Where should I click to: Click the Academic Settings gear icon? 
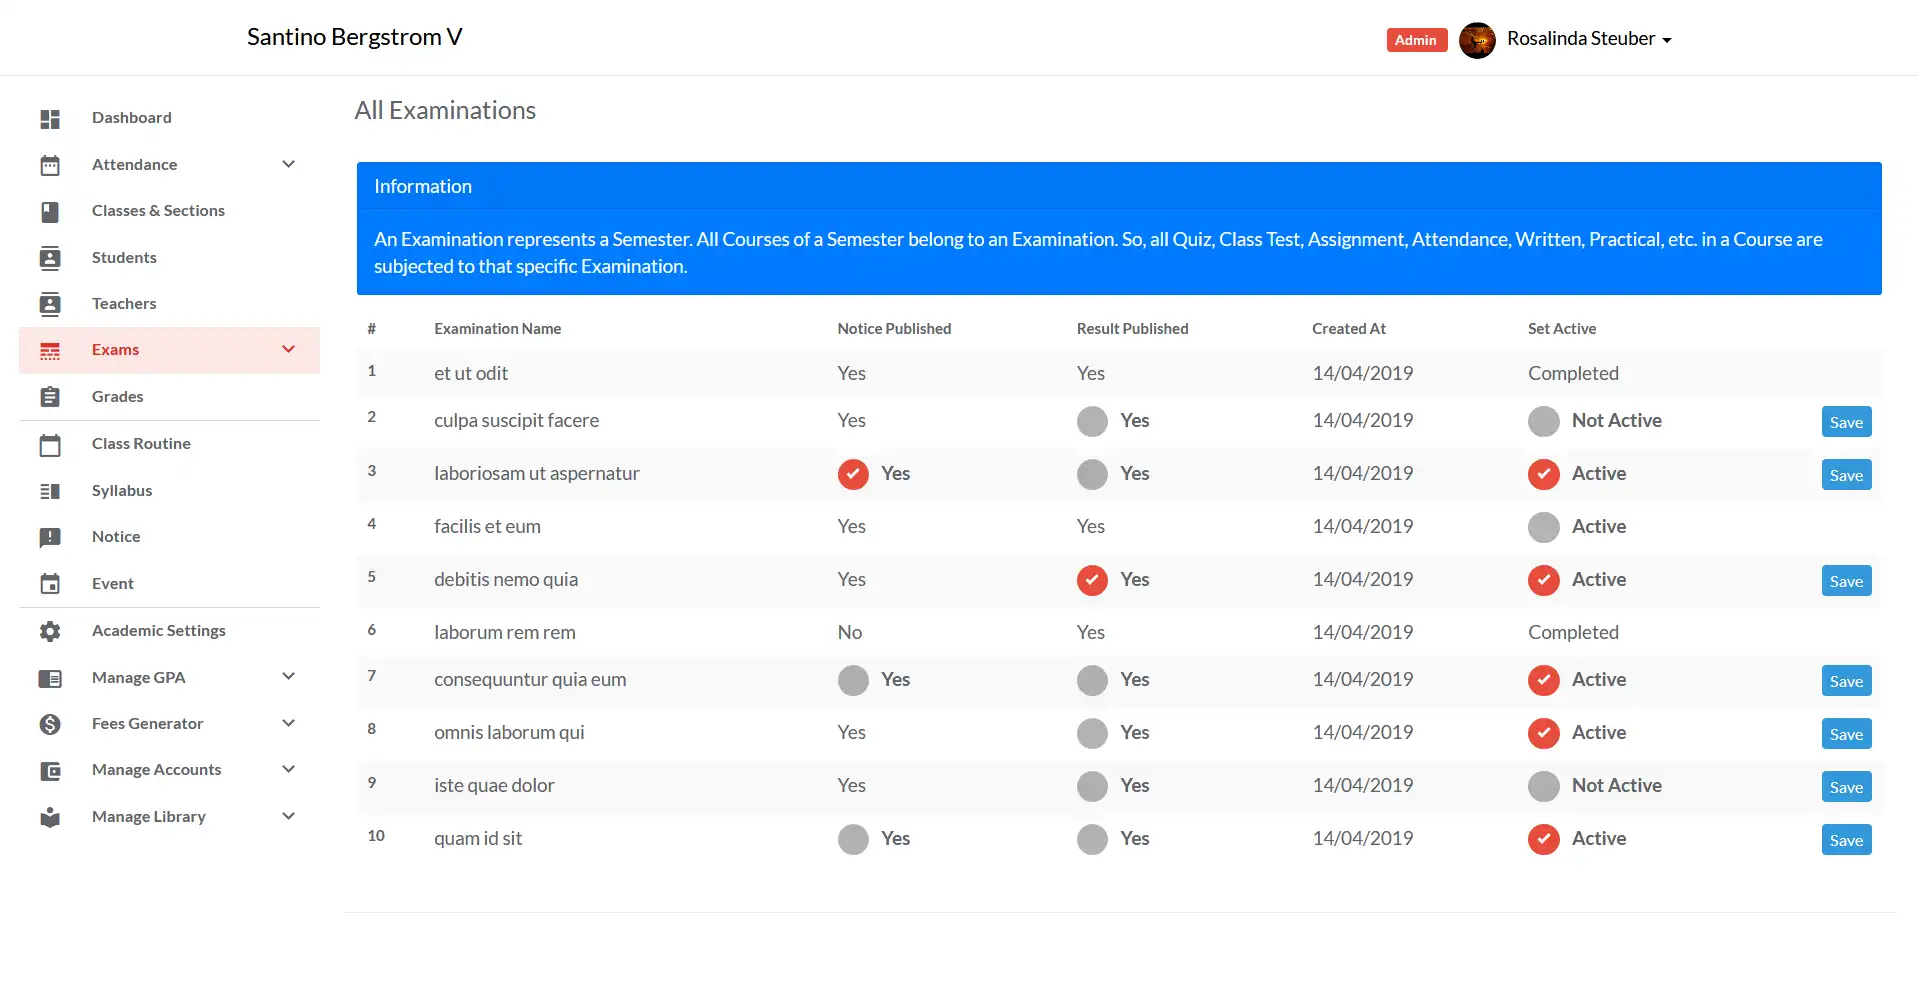coord(50,631)
